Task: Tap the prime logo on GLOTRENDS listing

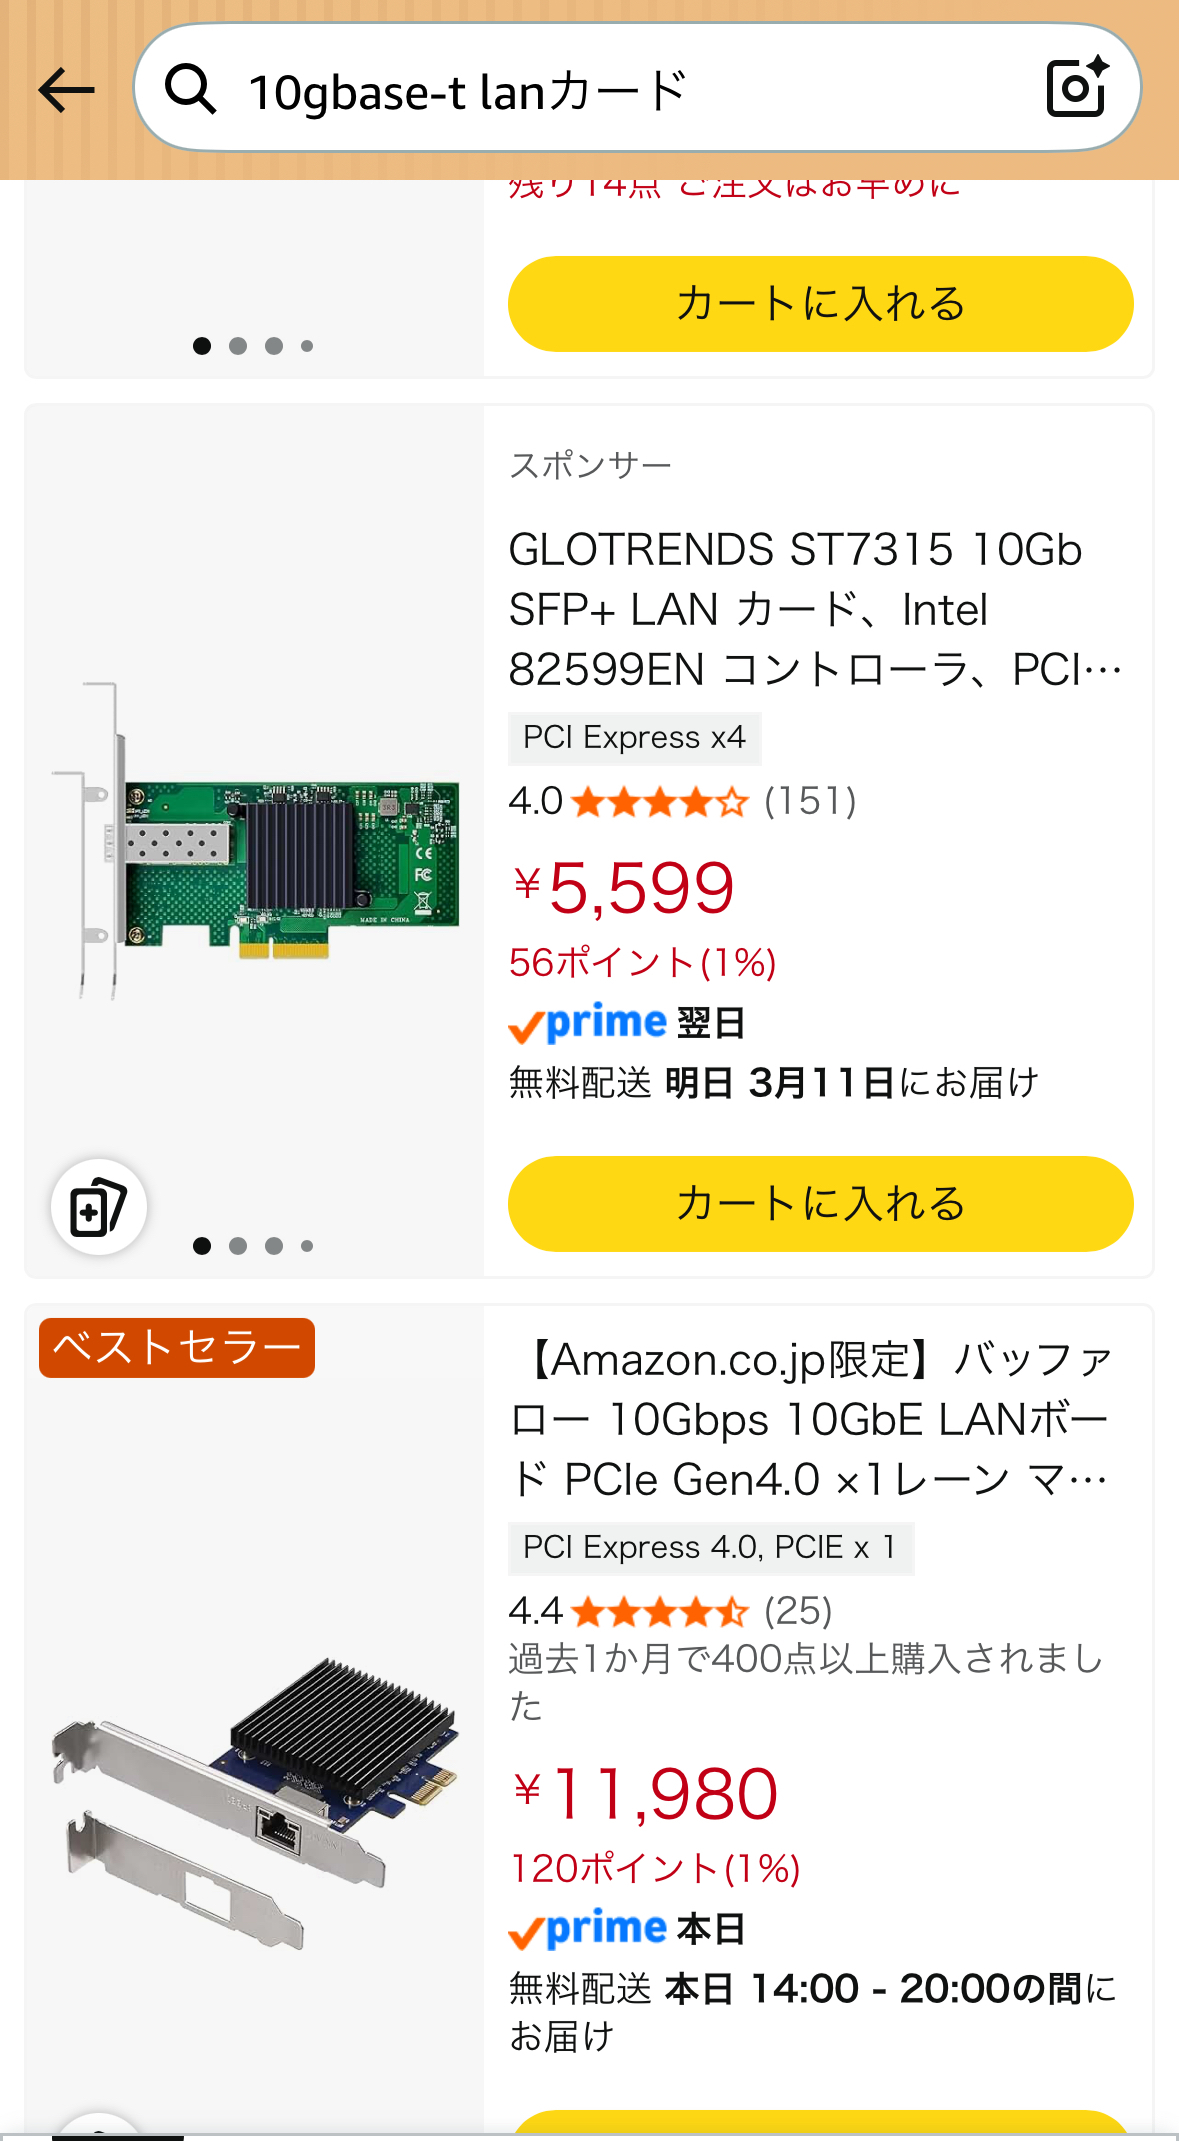Action: (x=587, y=1023)
